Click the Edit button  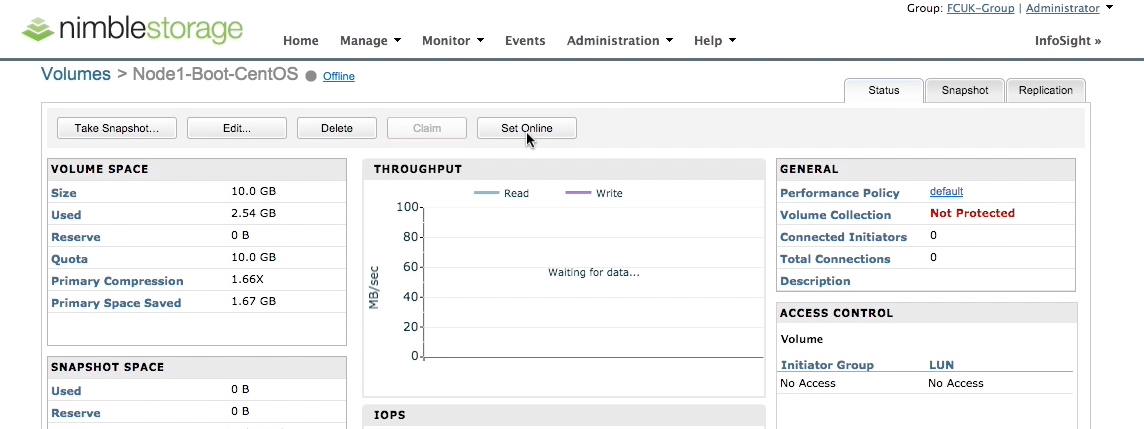click(237, 128)
